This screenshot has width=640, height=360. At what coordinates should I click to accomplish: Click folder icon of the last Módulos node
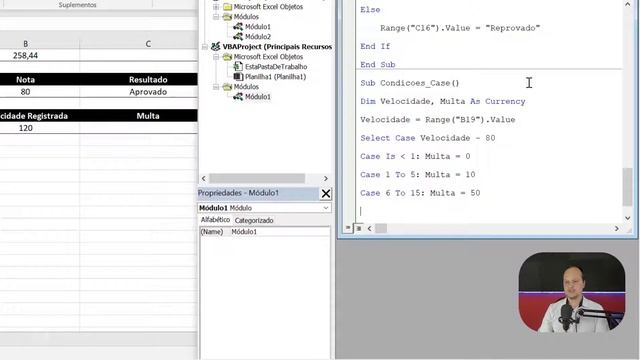tap(227, 87)
